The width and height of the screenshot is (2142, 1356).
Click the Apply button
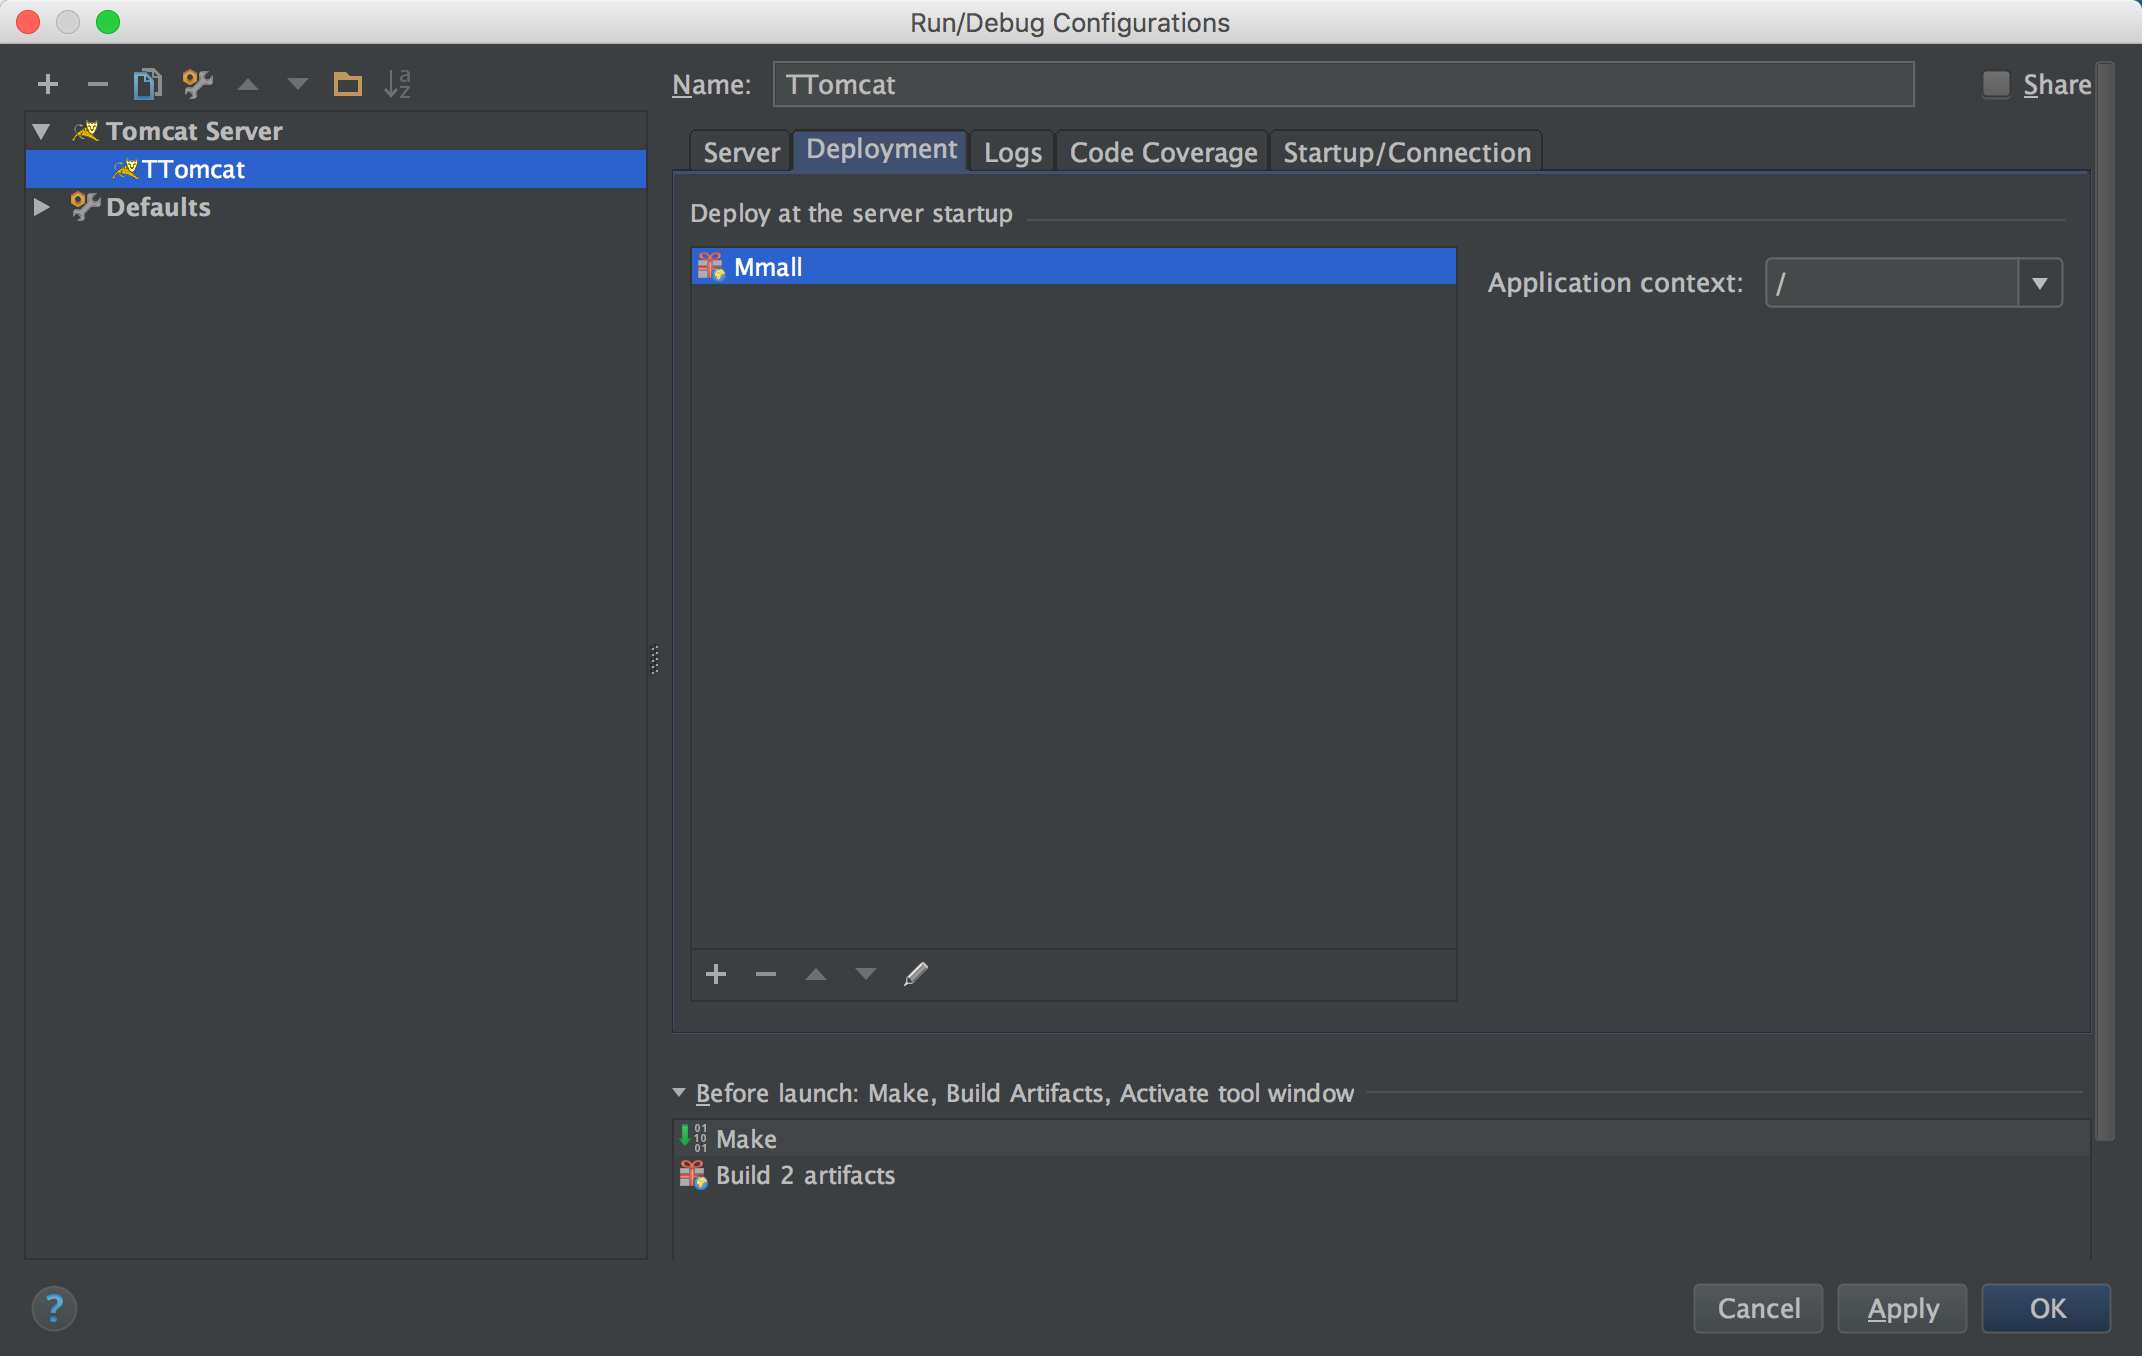[1902, 1309]
